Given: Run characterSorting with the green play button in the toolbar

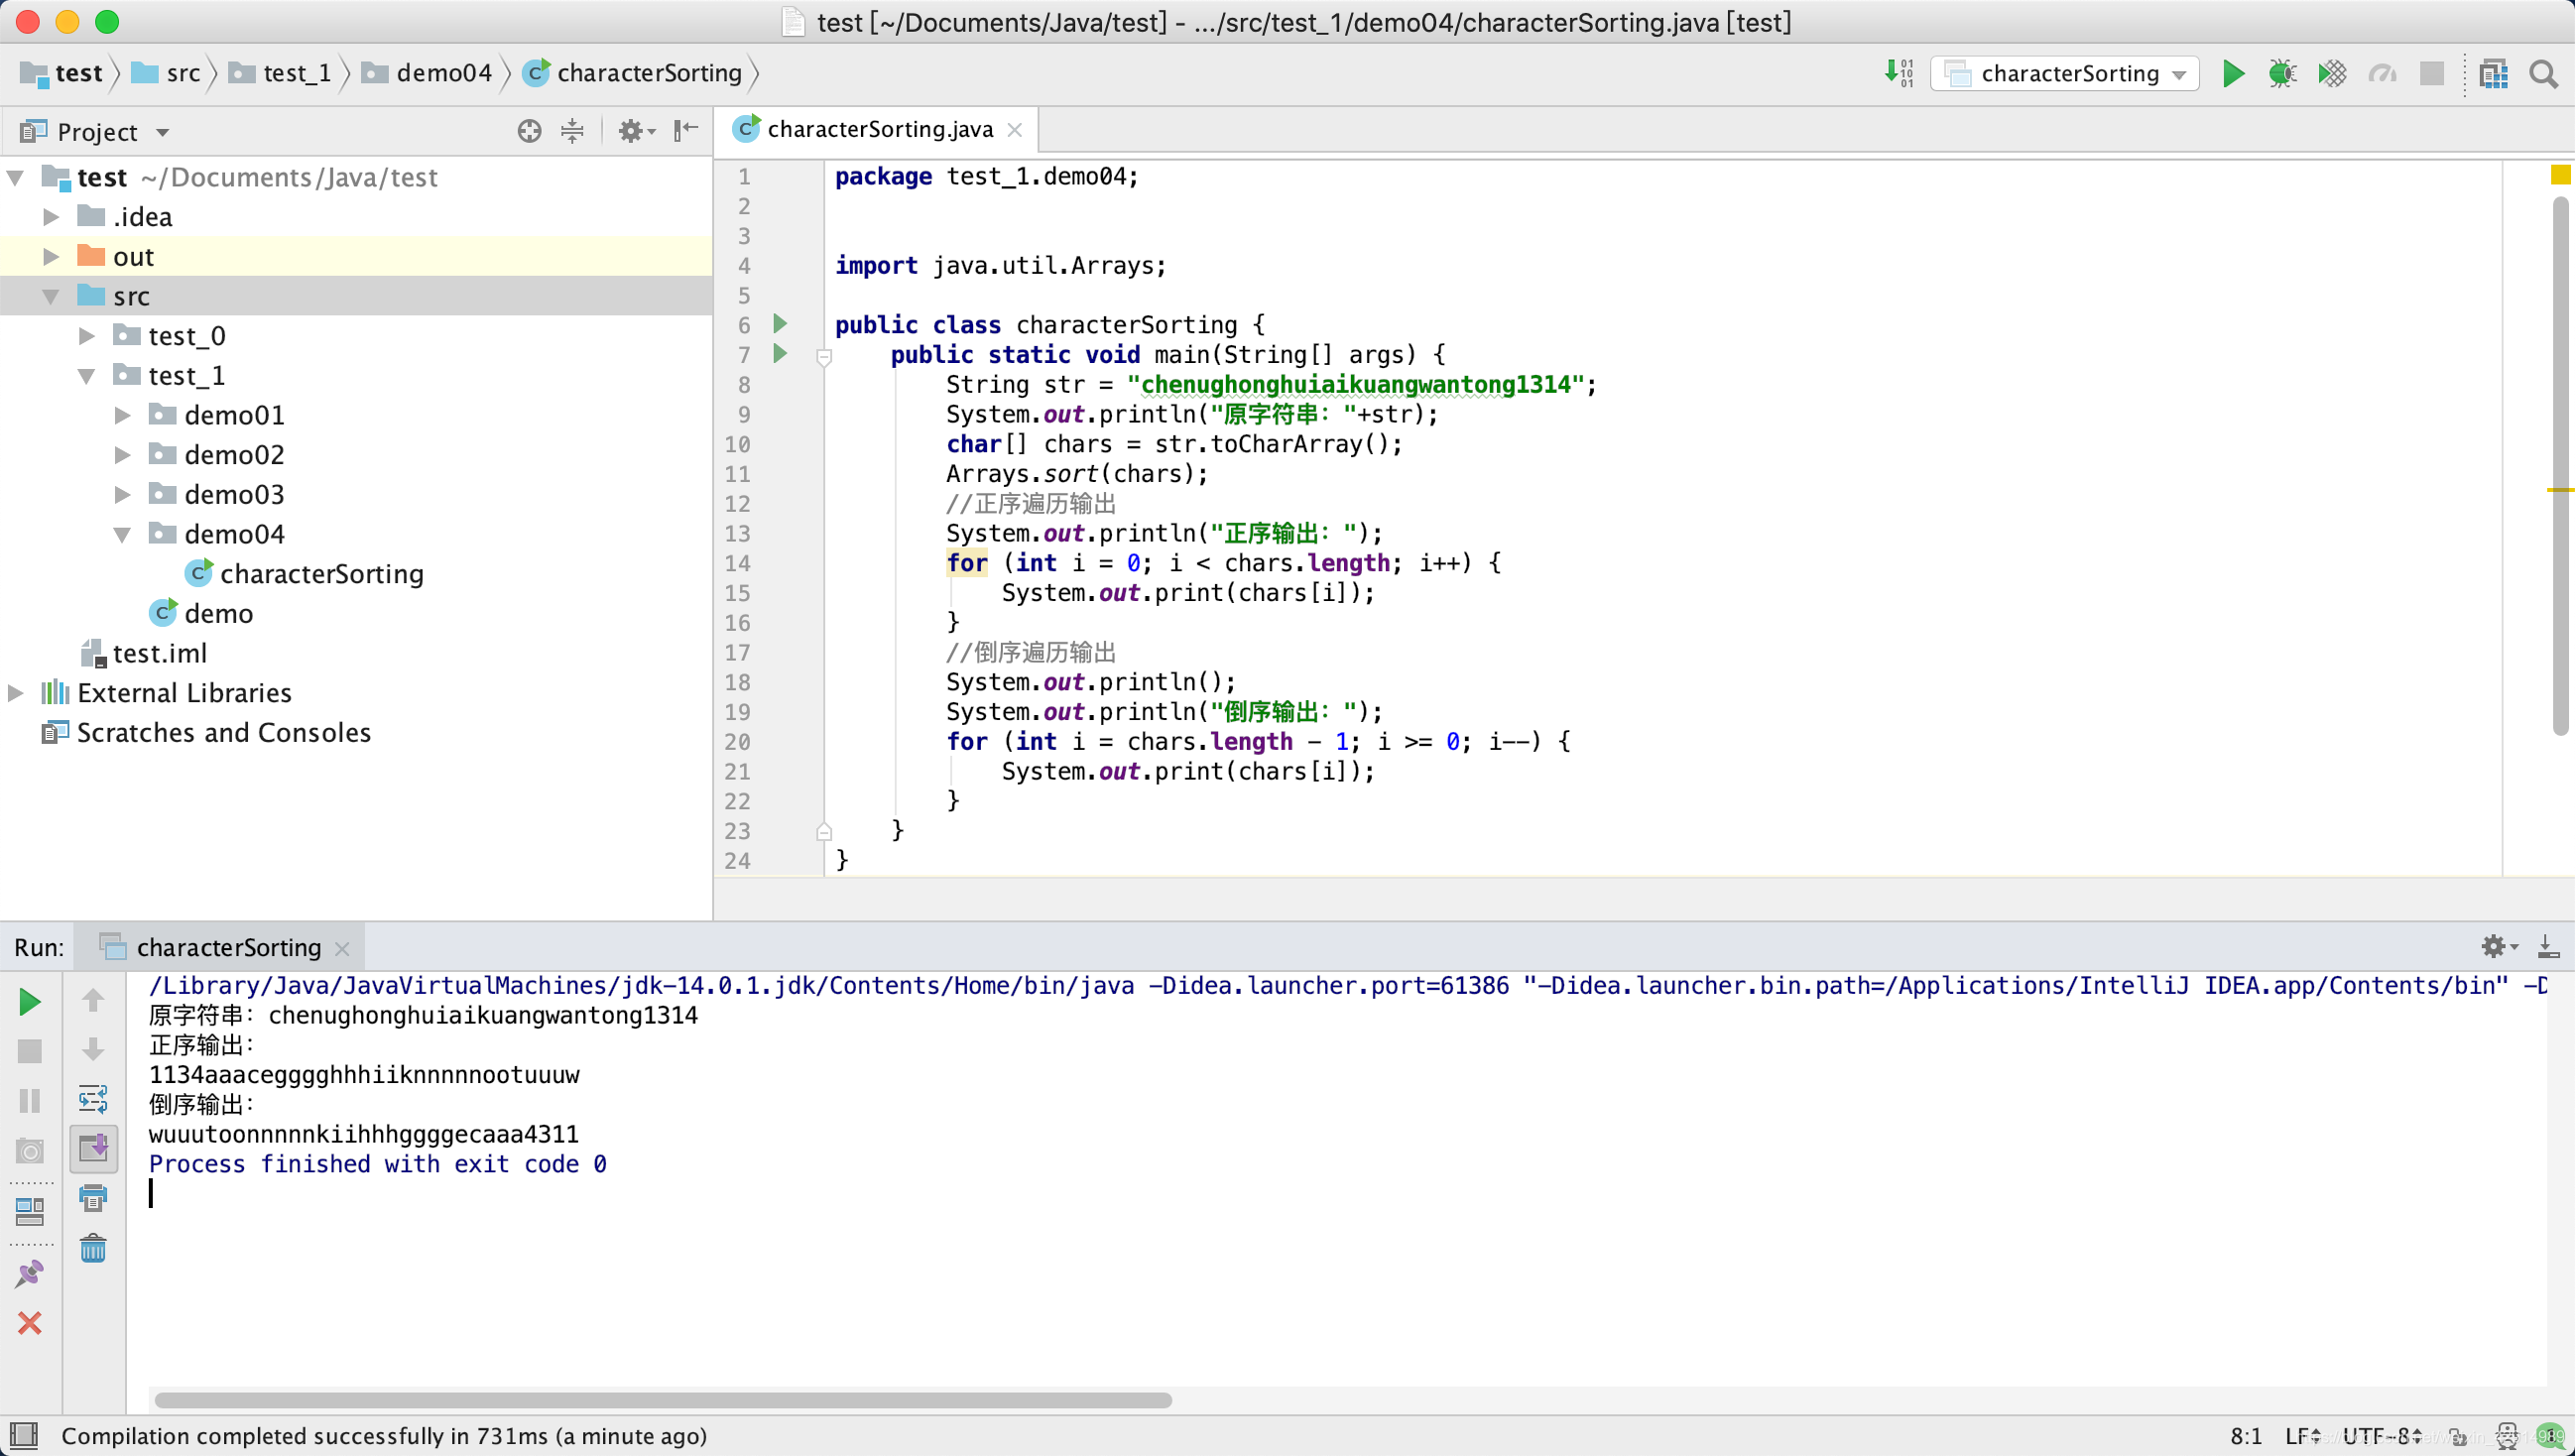Looking at the screenshot, I should (2232, 73).
